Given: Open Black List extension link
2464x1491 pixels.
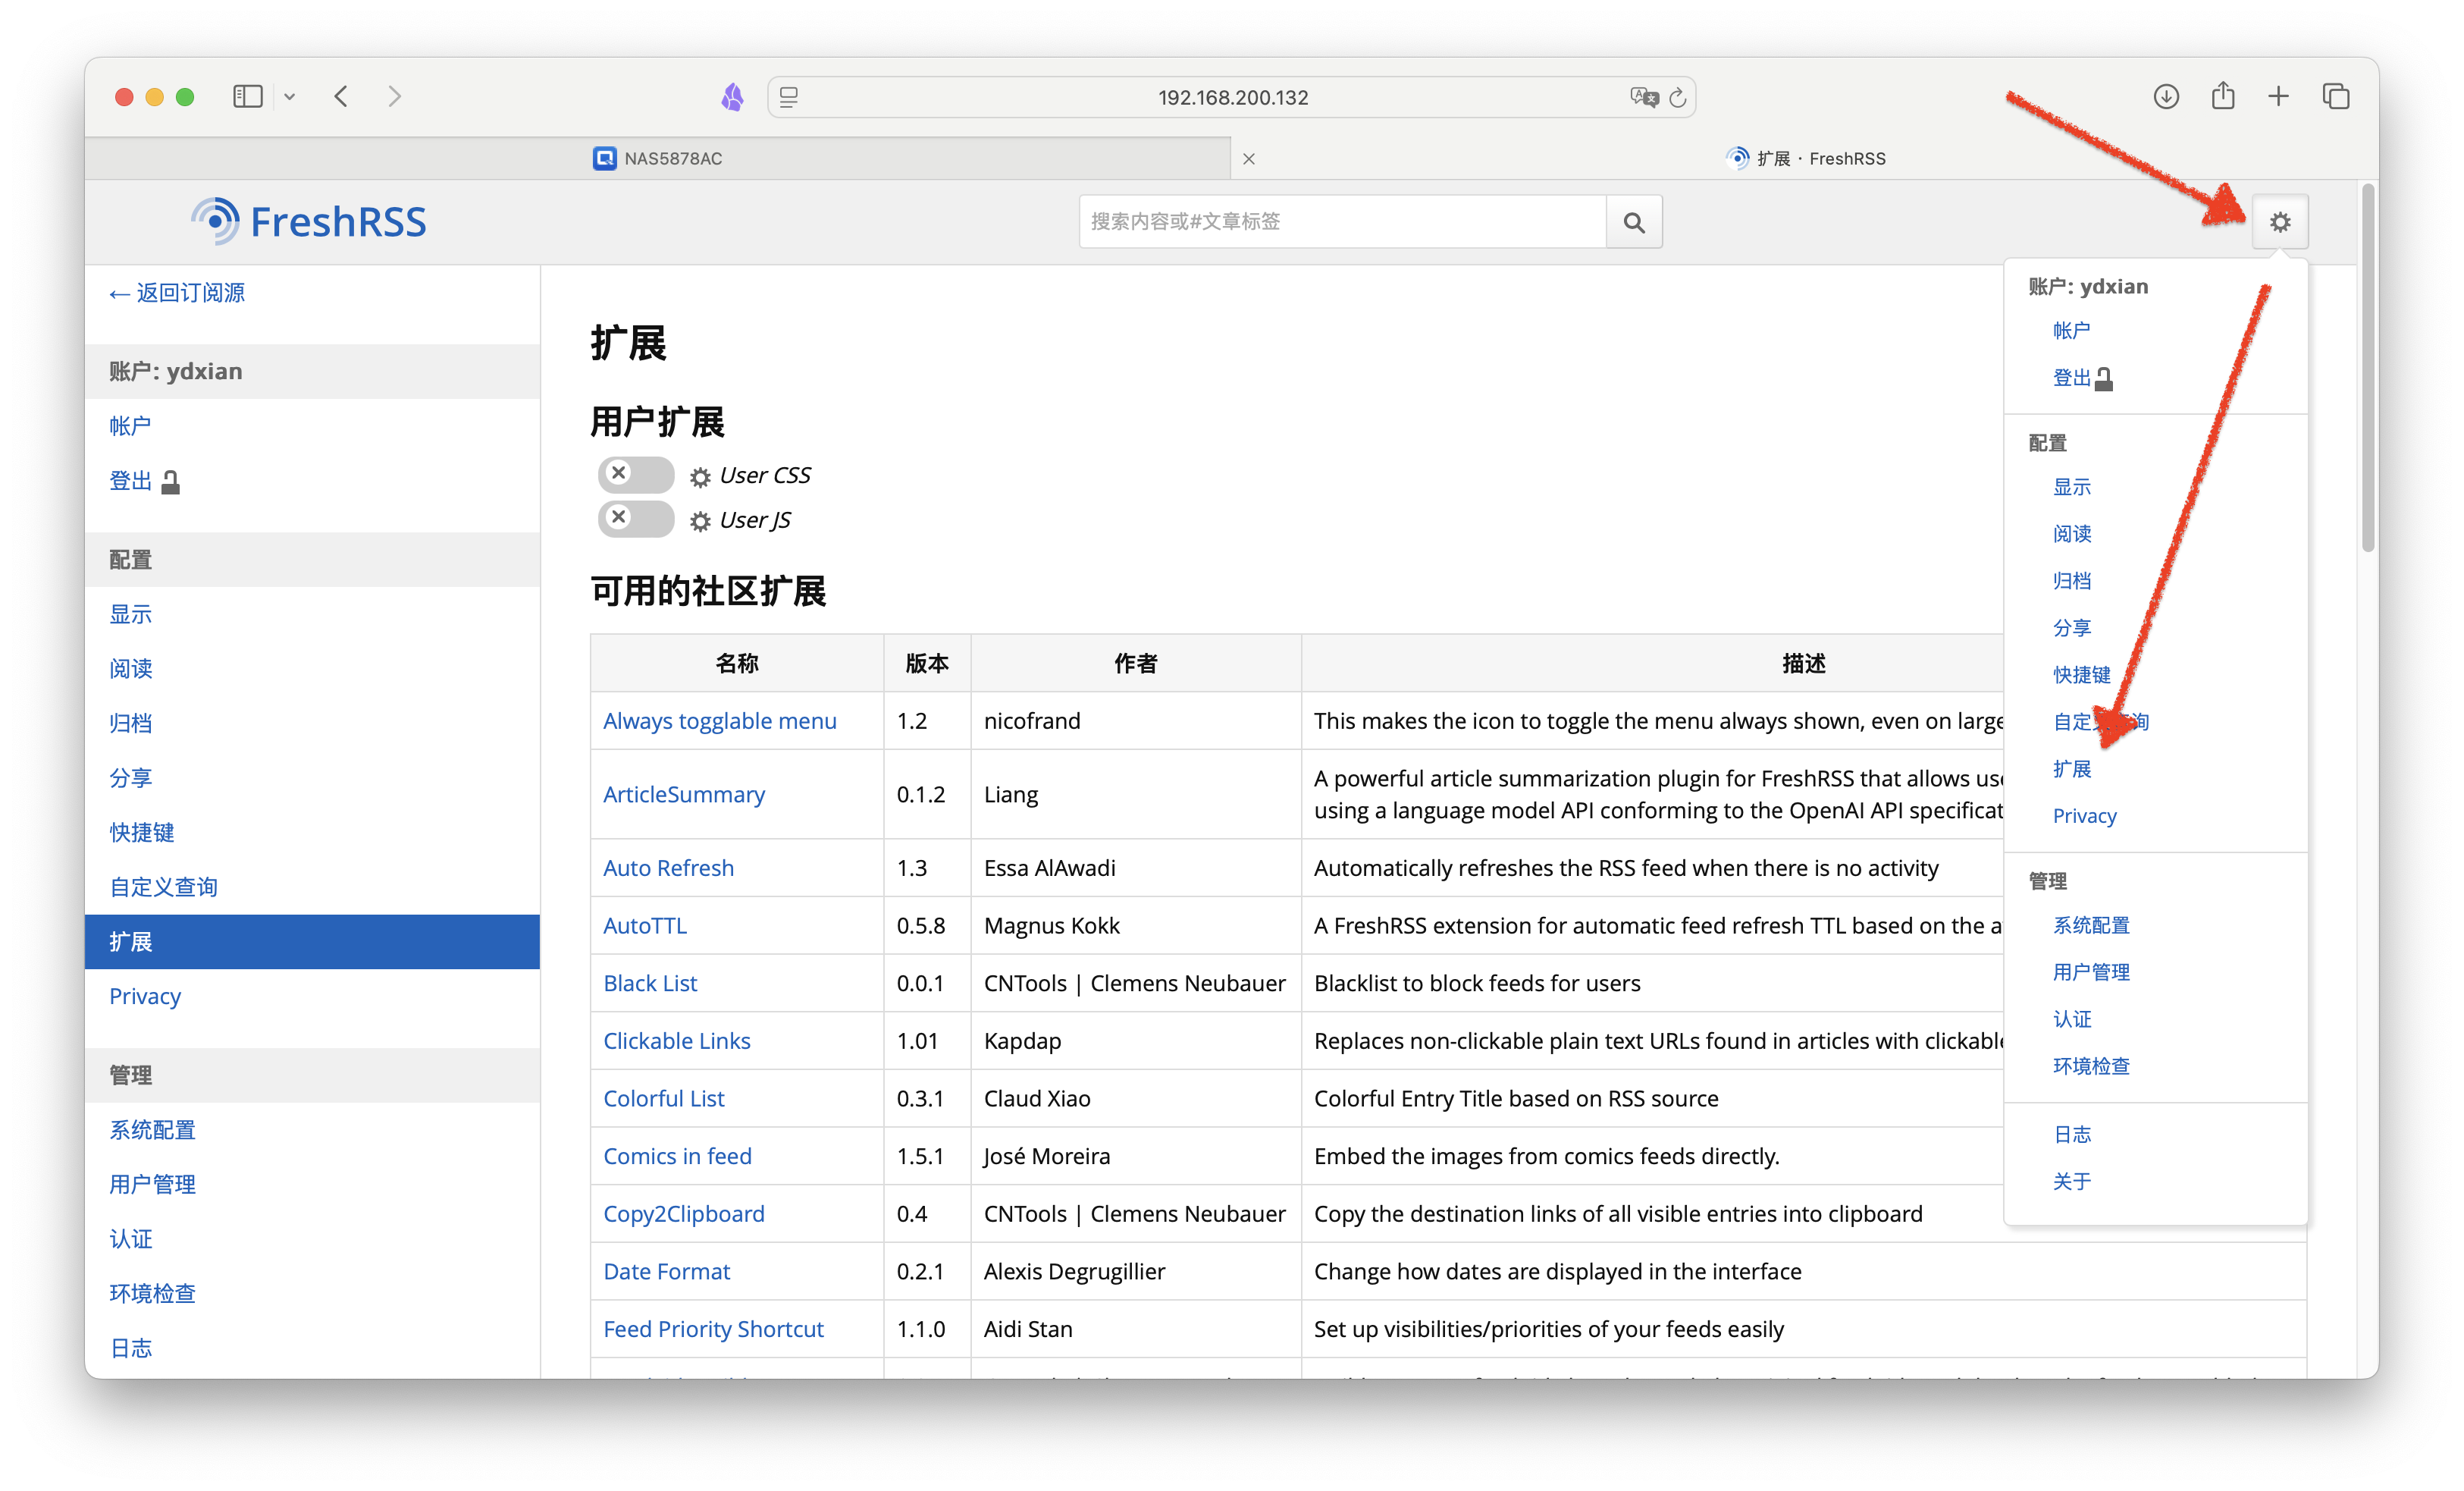Looking at the screenshot, I should [x=650, y=983].
